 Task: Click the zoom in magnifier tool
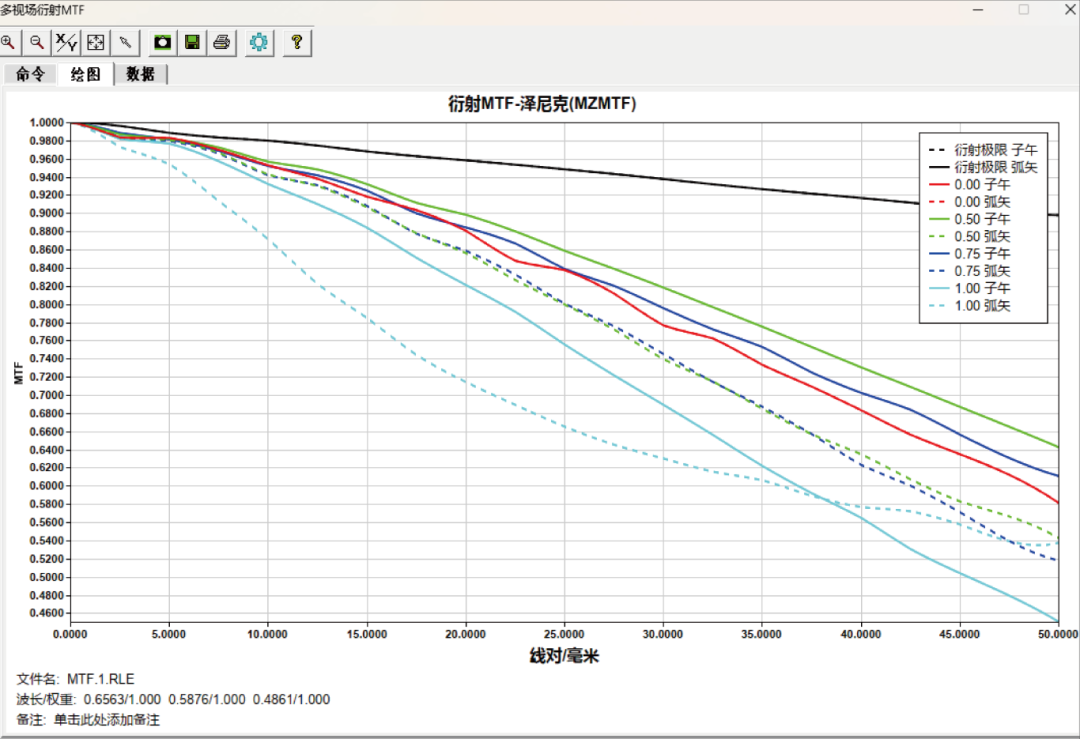[9, 43]
